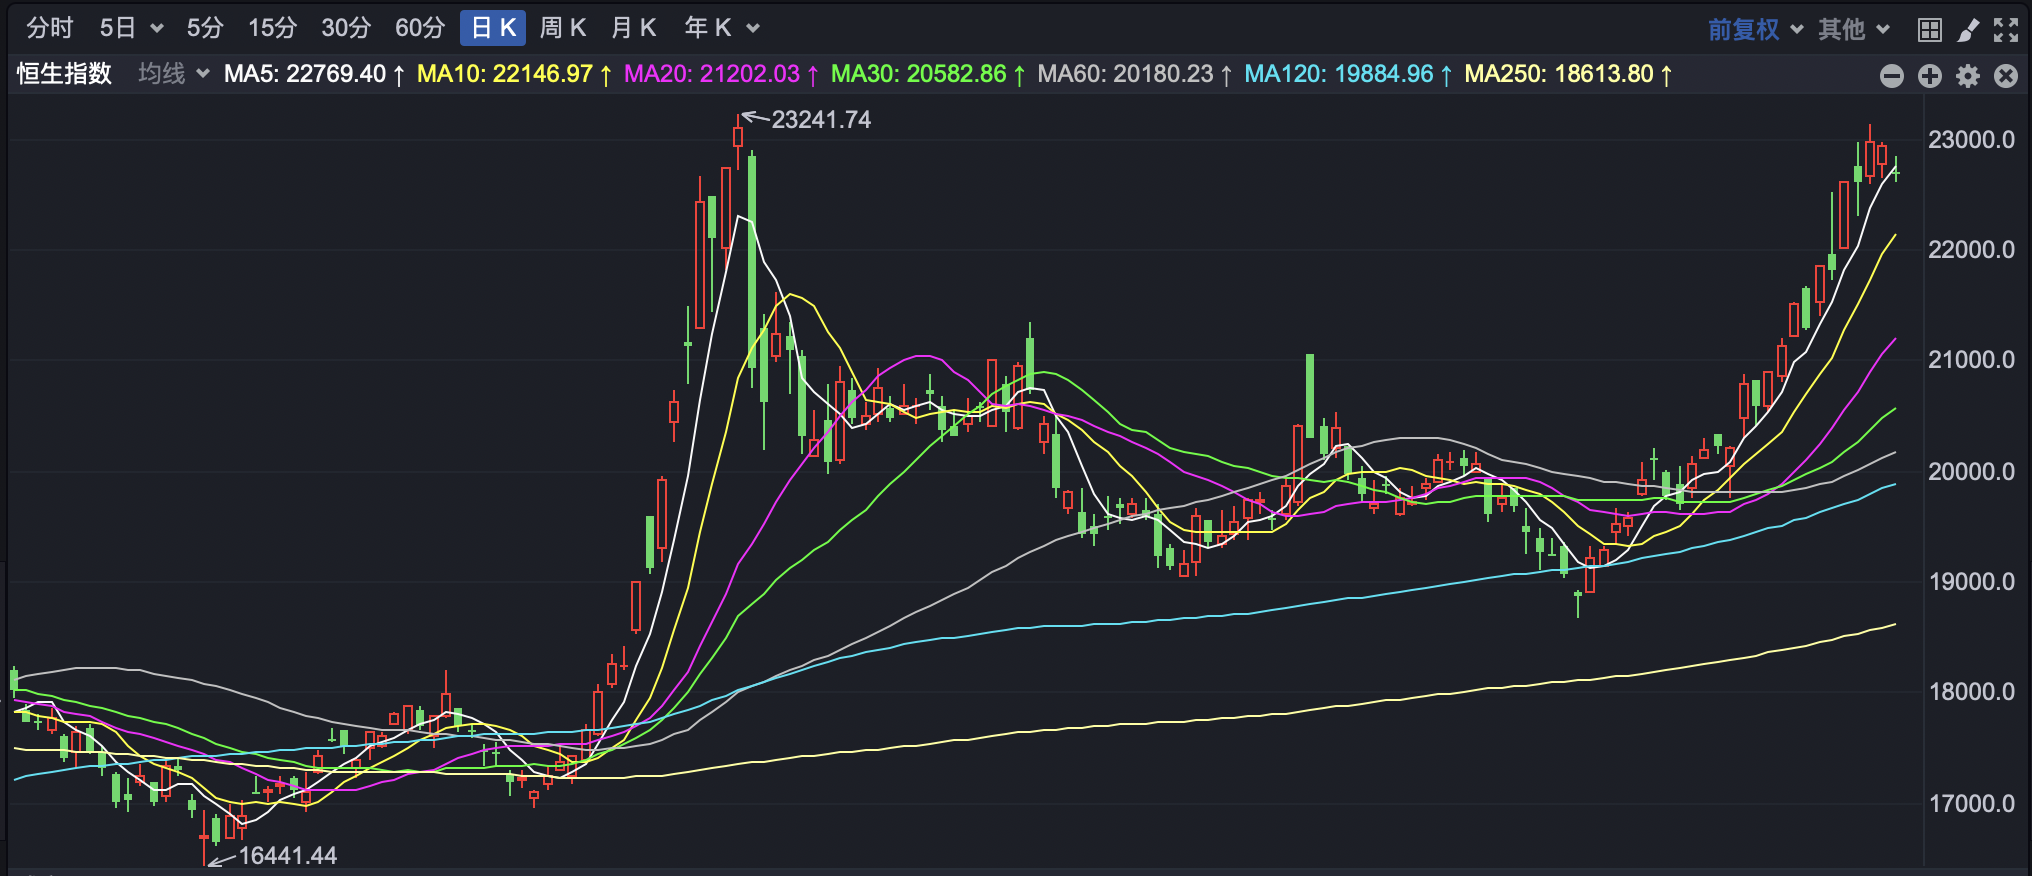The width and height of the screenshot is (2032, 876).
Task: Select the 60分 timeframe tab
Action: coord(419,28)
